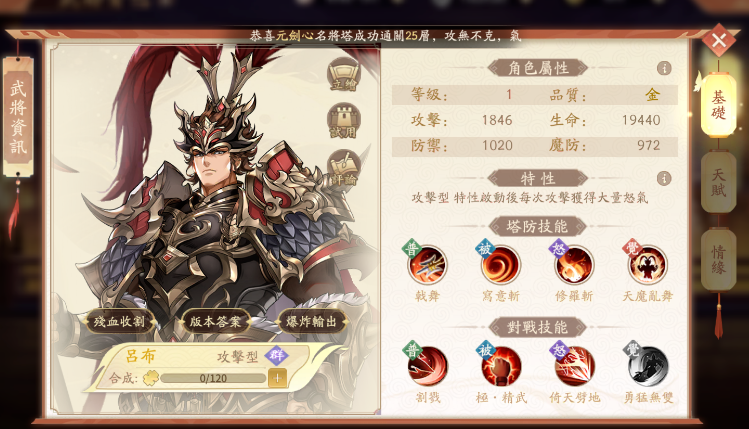Switch to the 天賦 lantern tab
This screenshot has height=429, width=749.
point(718,182)
